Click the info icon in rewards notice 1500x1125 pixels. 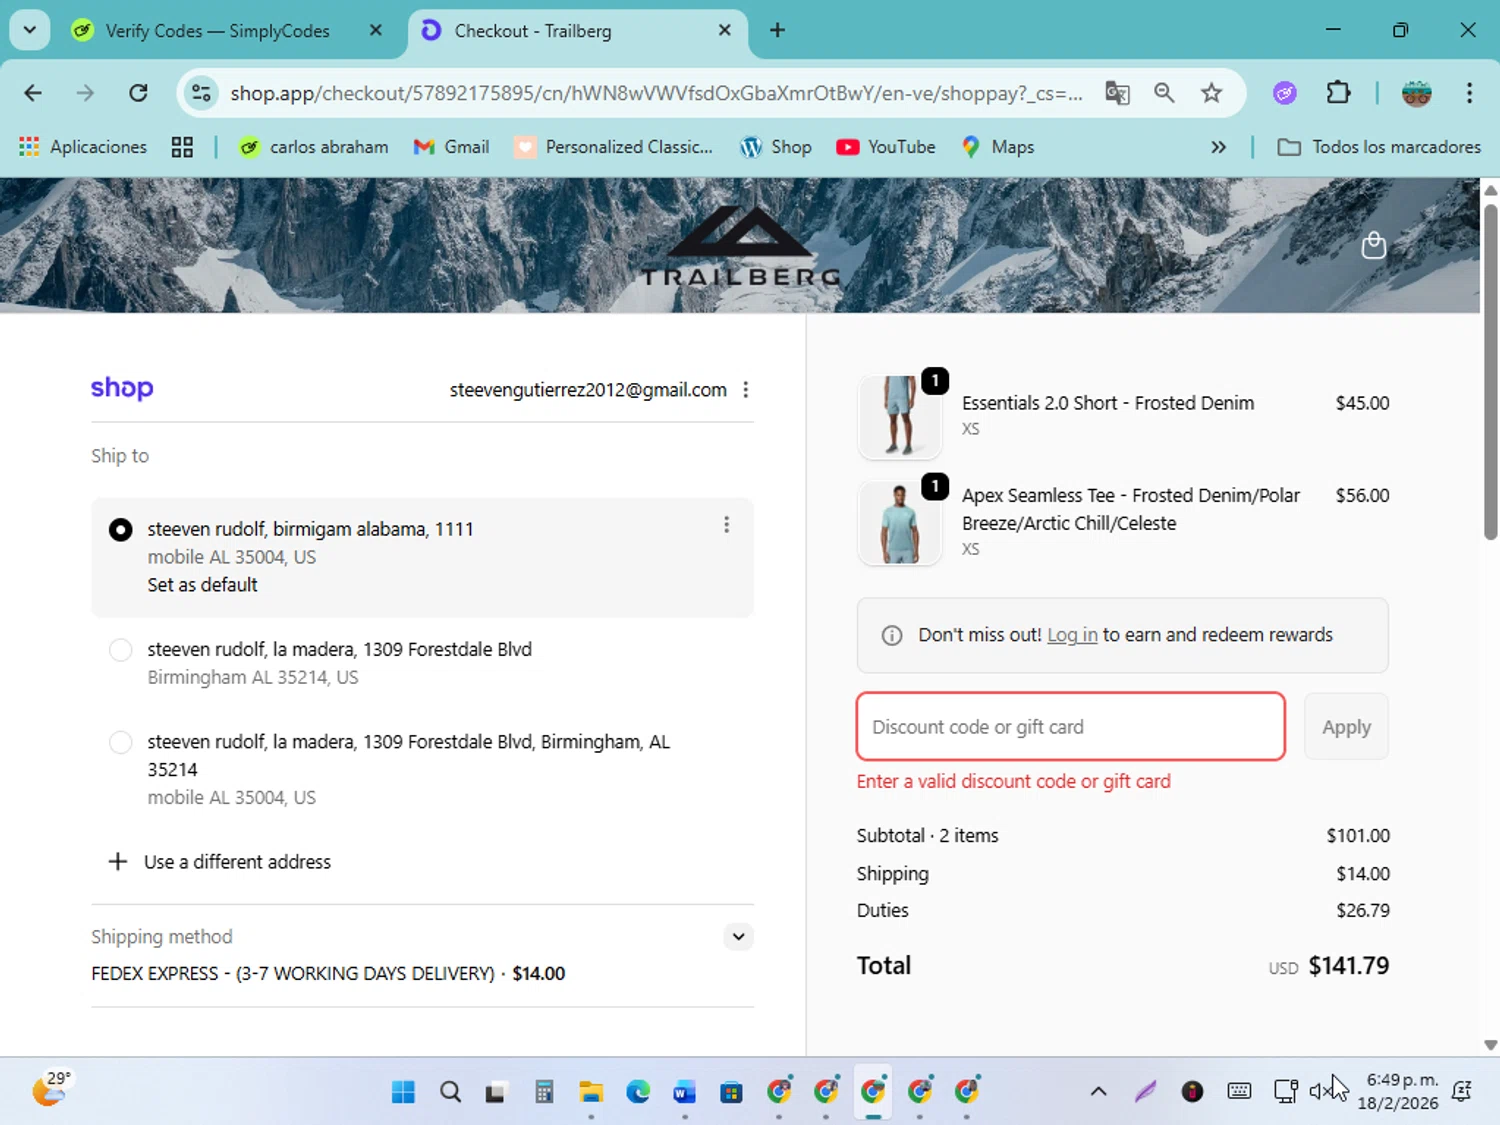pos(891,635)
